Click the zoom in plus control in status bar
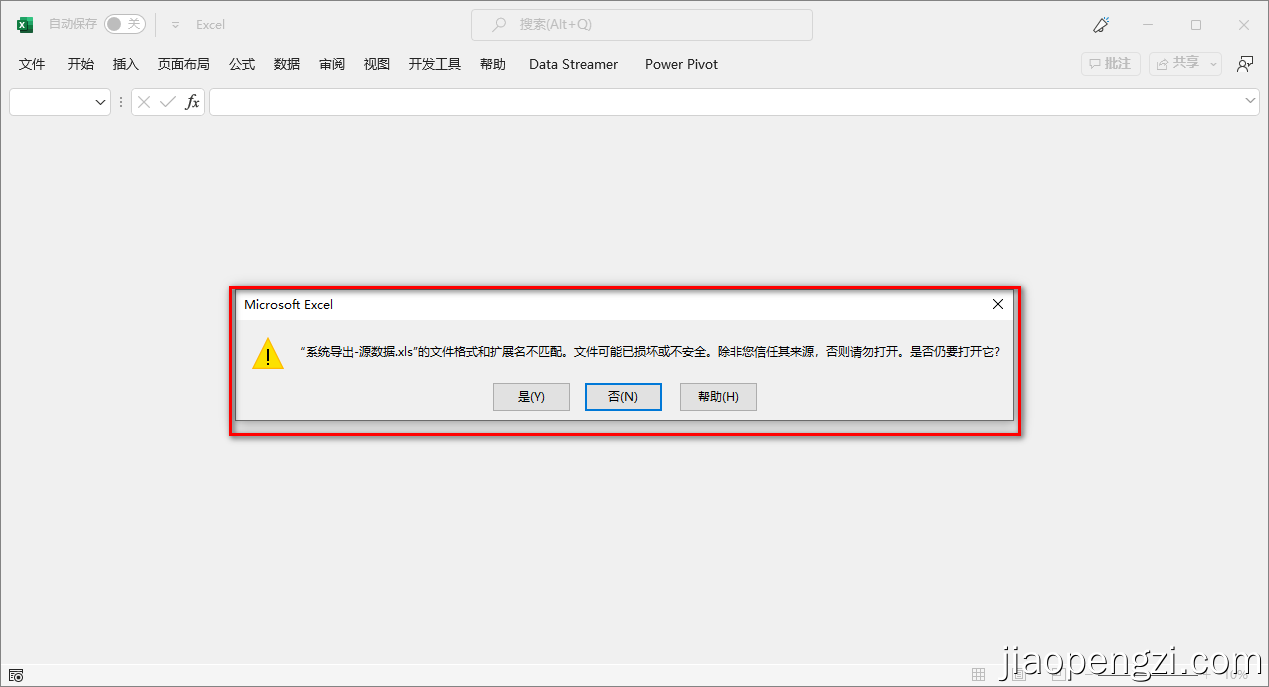The image size is (1269, 687). tap(1205, 674)
